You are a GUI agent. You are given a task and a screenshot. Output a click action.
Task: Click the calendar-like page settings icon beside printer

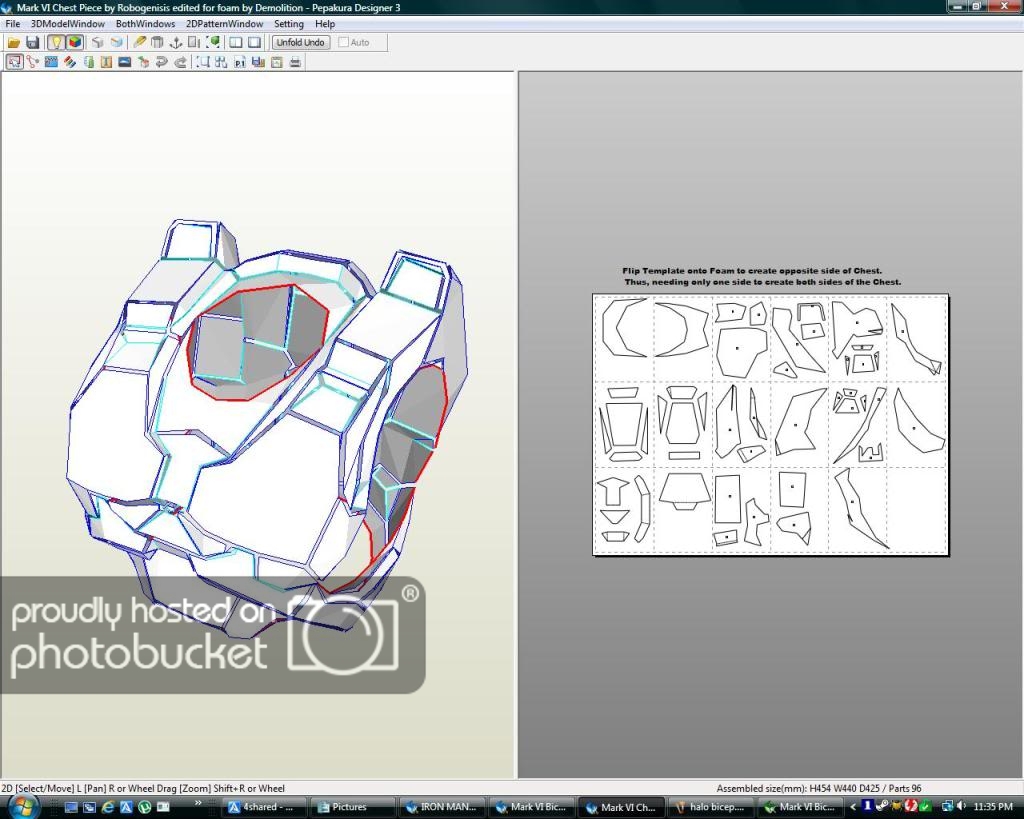point(277,62)
